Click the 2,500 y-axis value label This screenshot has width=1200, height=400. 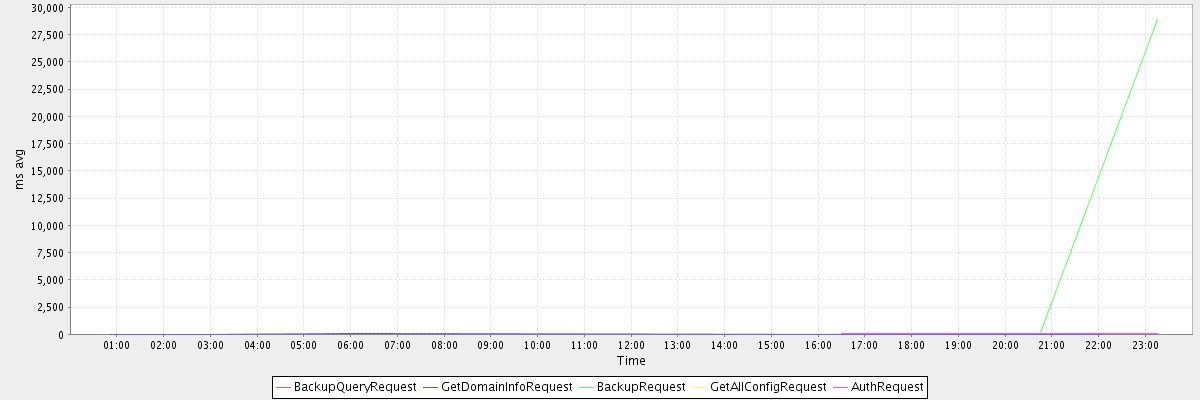(51, 307)
